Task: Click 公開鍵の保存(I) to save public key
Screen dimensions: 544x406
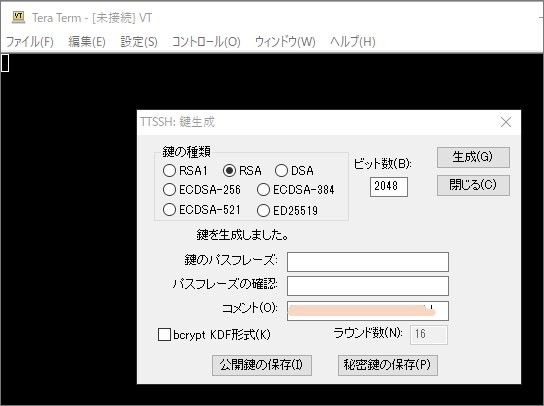Action: tap(262, 365)
